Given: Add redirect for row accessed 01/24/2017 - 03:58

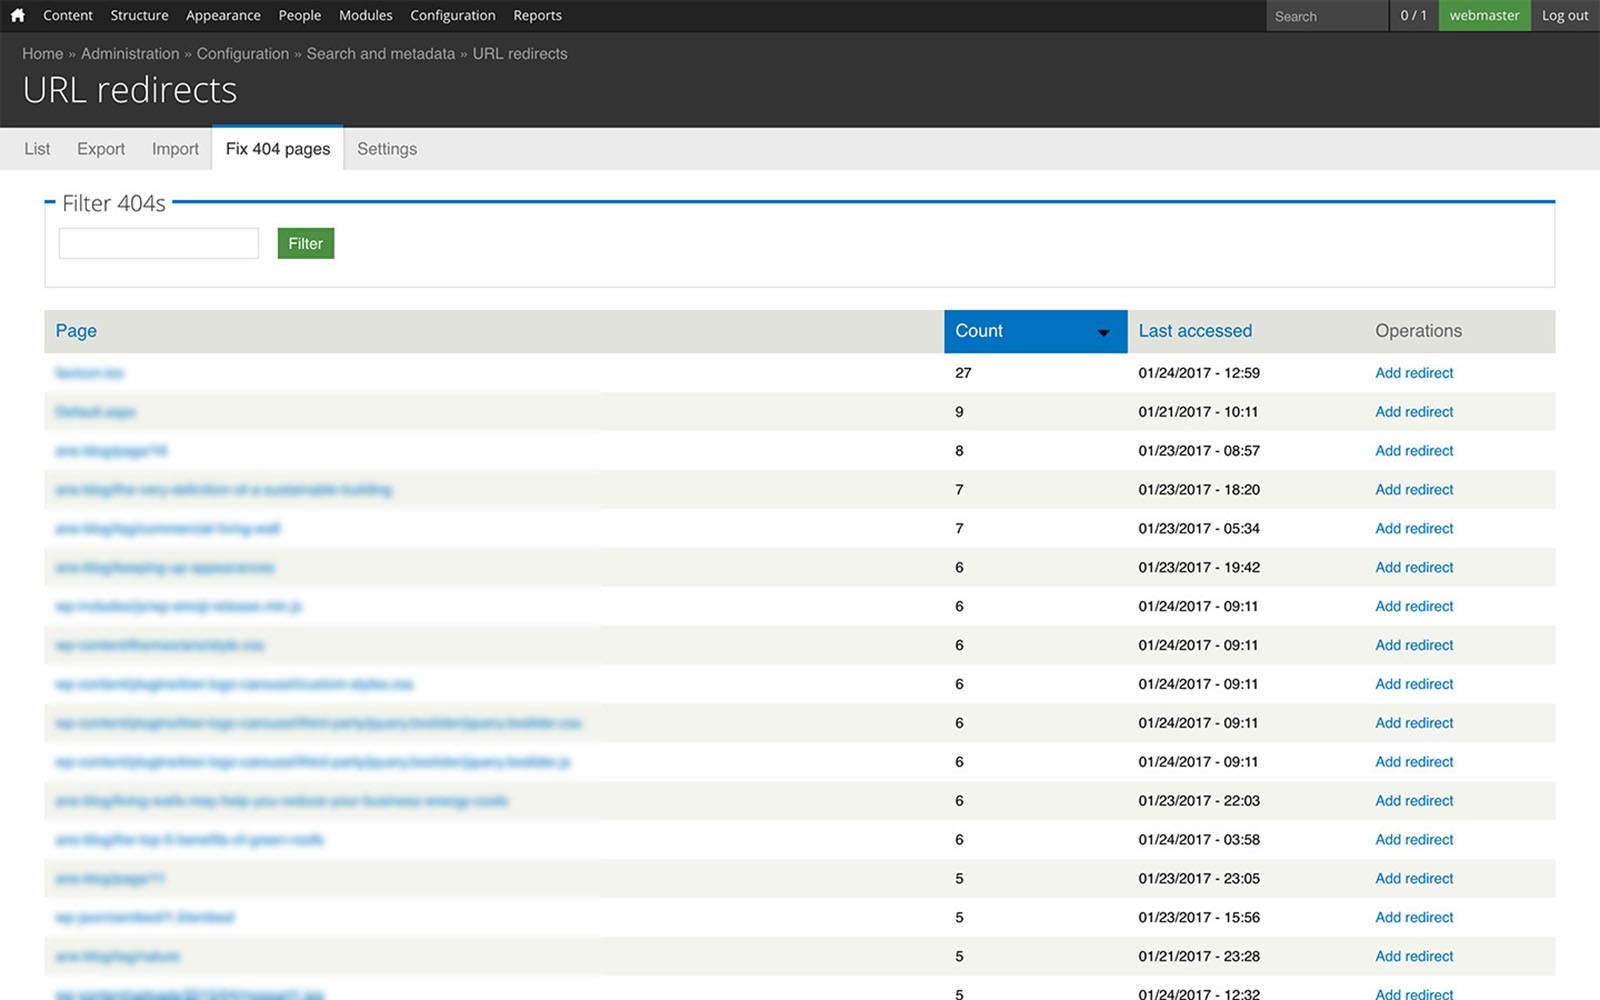Looking at the screenshot, I should point(1414,840).
